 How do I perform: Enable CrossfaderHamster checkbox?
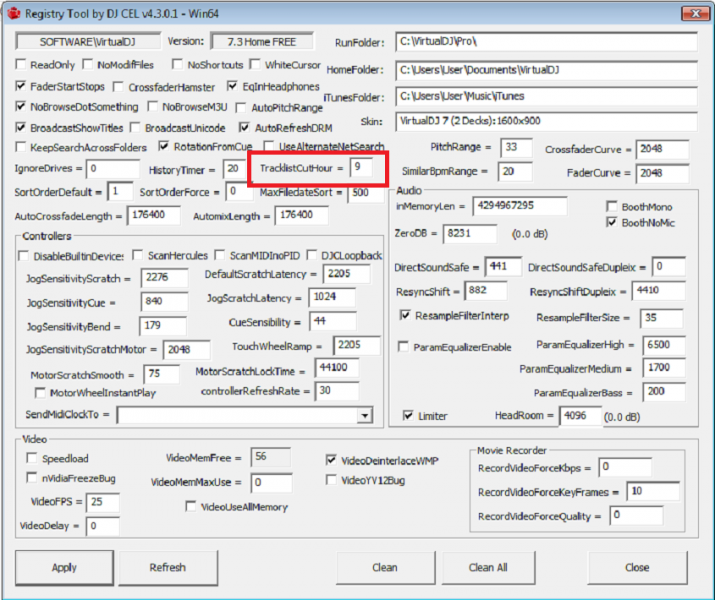[119, 86]
